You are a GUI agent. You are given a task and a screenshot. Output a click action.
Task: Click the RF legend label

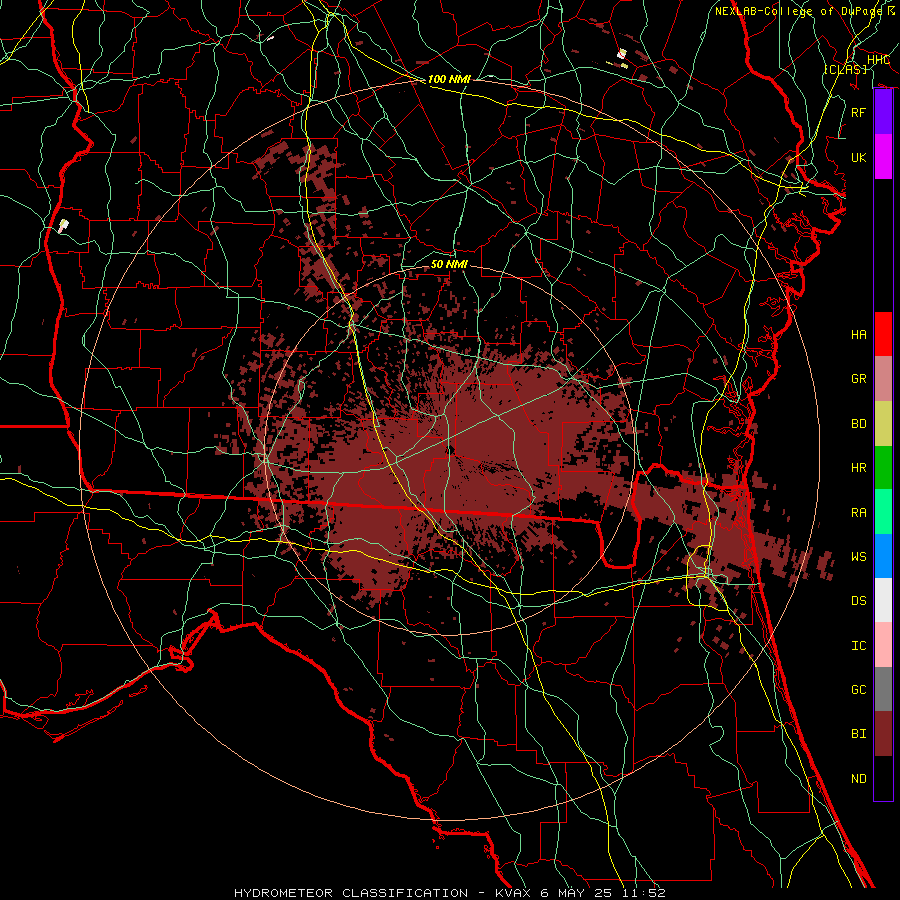point(858,112)
